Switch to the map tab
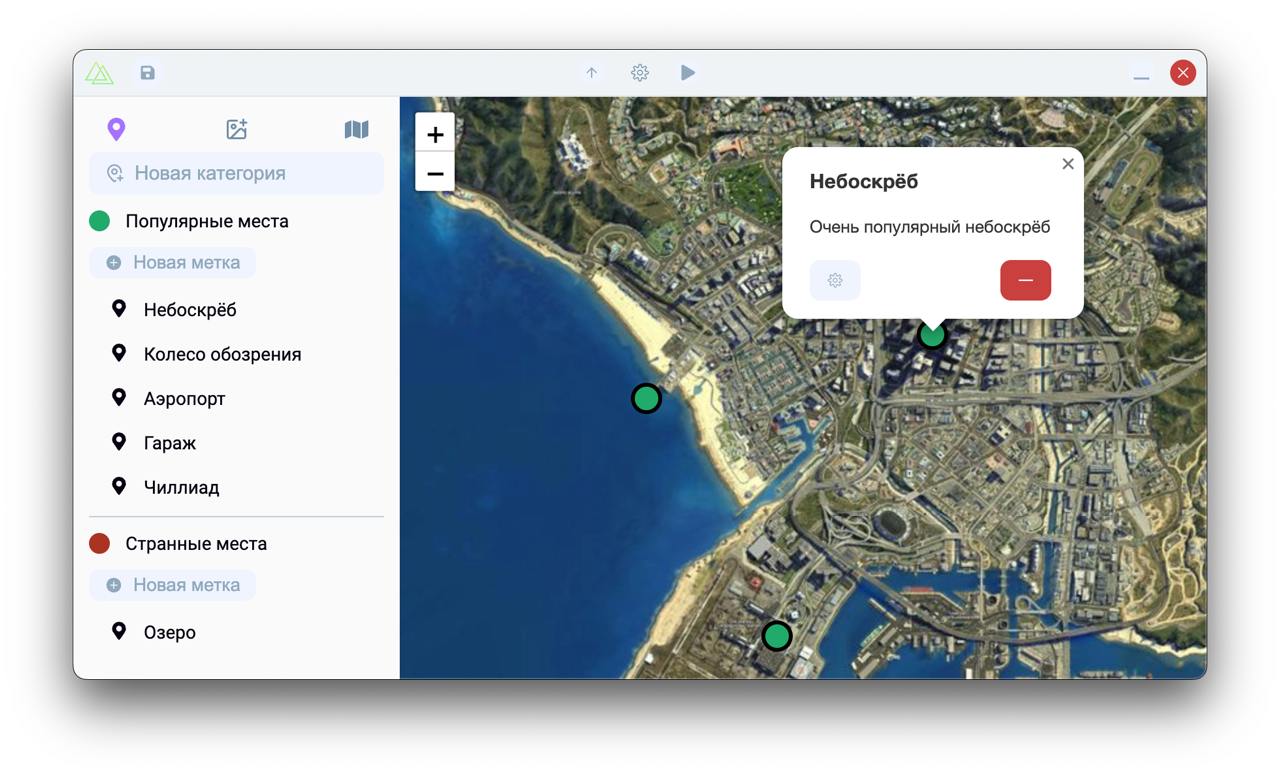The height and width of the screenshot is (776, 1280). (357, 129)
